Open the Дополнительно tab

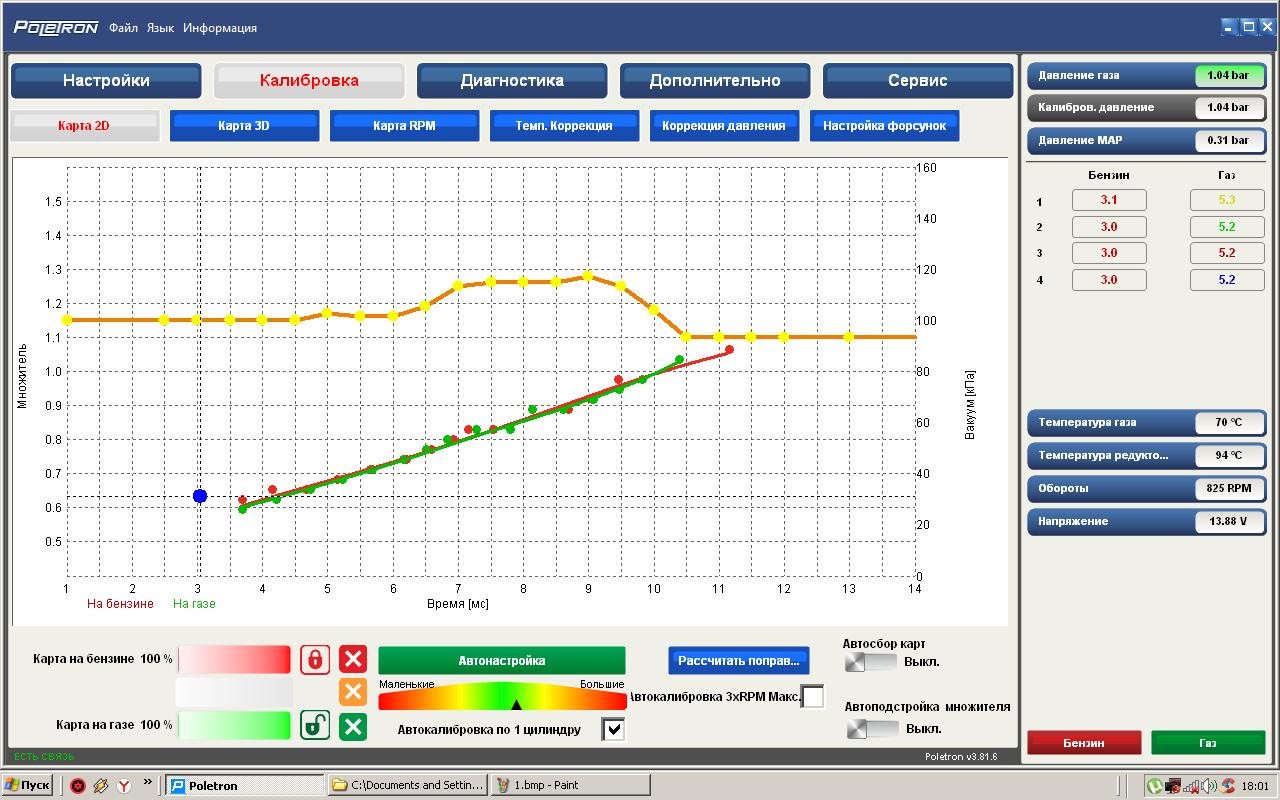coord(715,81)
